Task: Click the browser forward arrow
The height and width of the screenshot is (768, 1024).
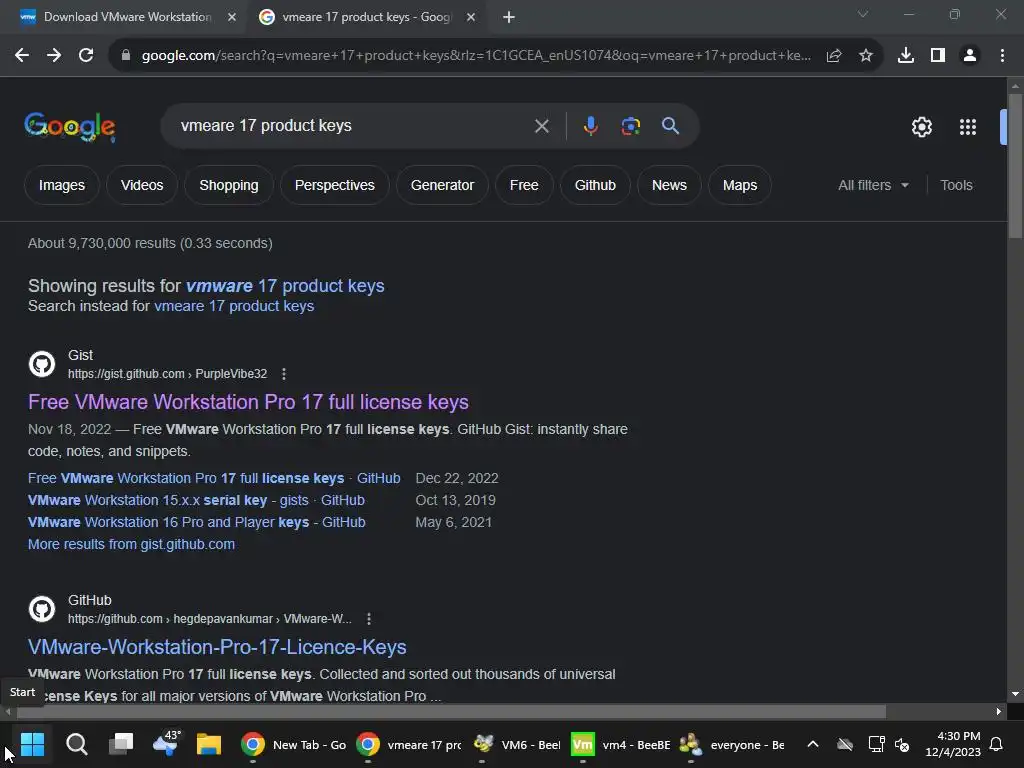Action: click(54, 56)
